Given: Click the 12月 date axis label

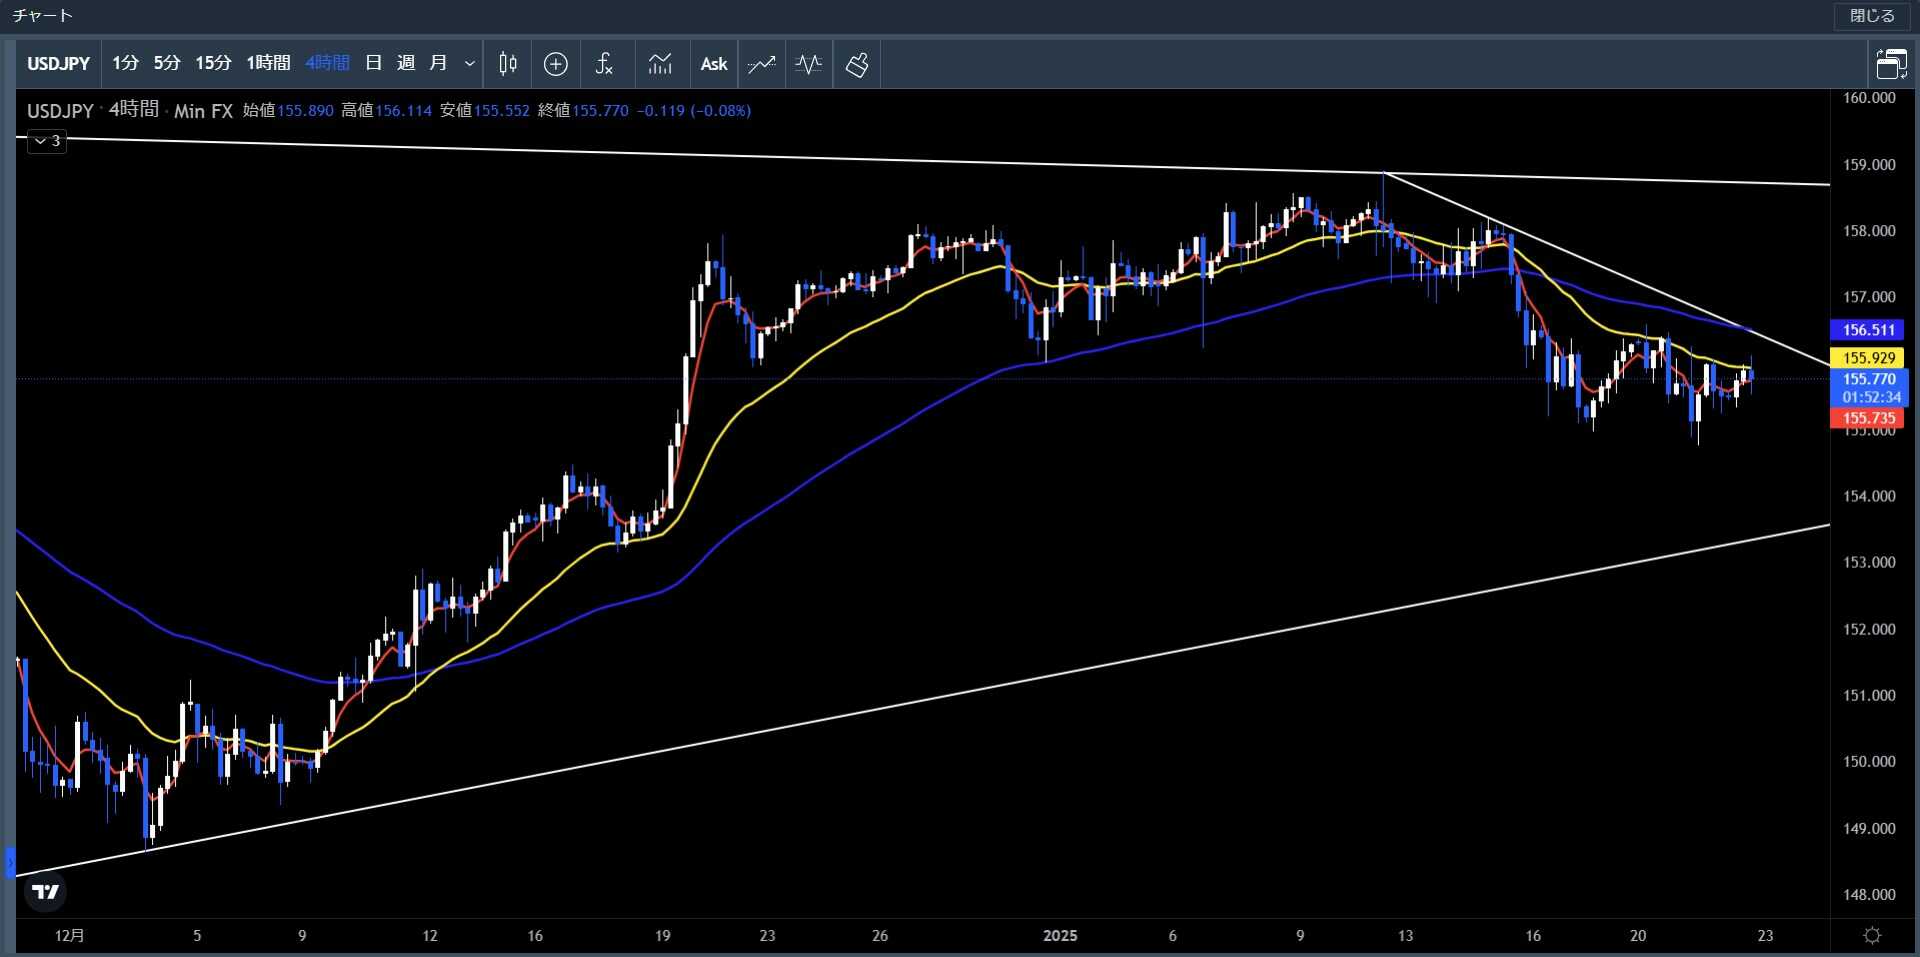Looking at the screenshot, I should [x=70, y=936].
